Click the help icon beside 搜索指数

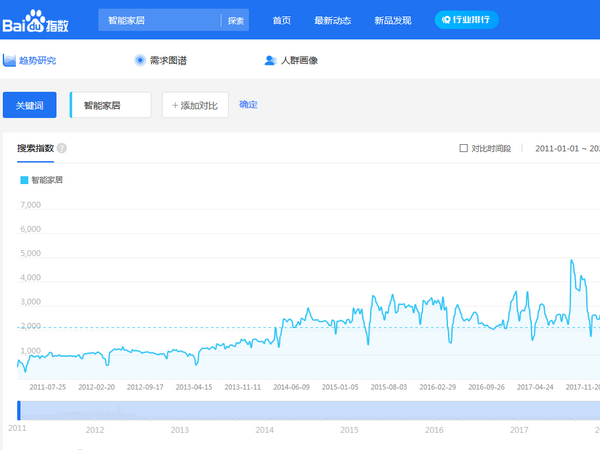[x=62, y=149]
